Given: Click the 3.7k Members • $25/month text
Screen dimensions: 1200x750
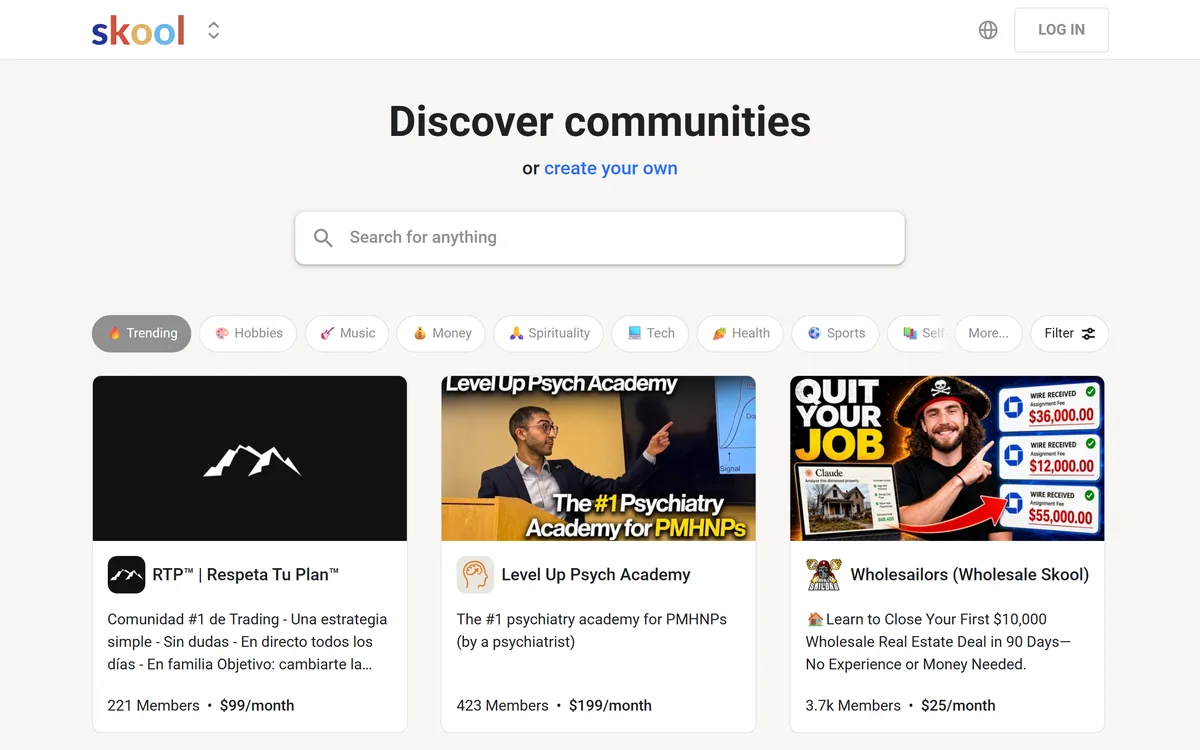Looking at the screenshot, I should (900, 706).
